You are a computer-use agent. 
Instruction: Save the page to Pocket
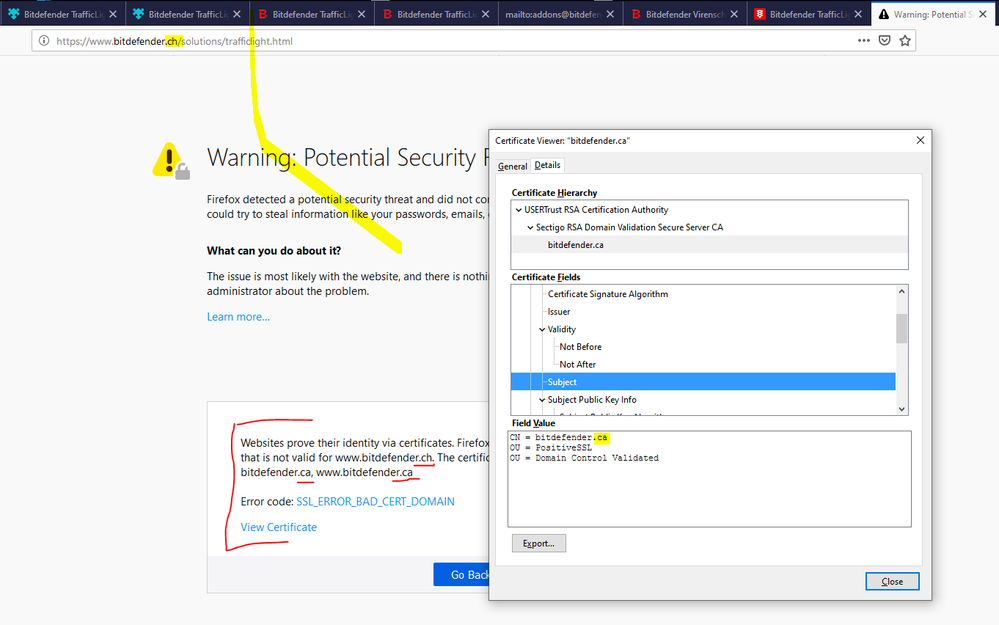tap(884, 41)
